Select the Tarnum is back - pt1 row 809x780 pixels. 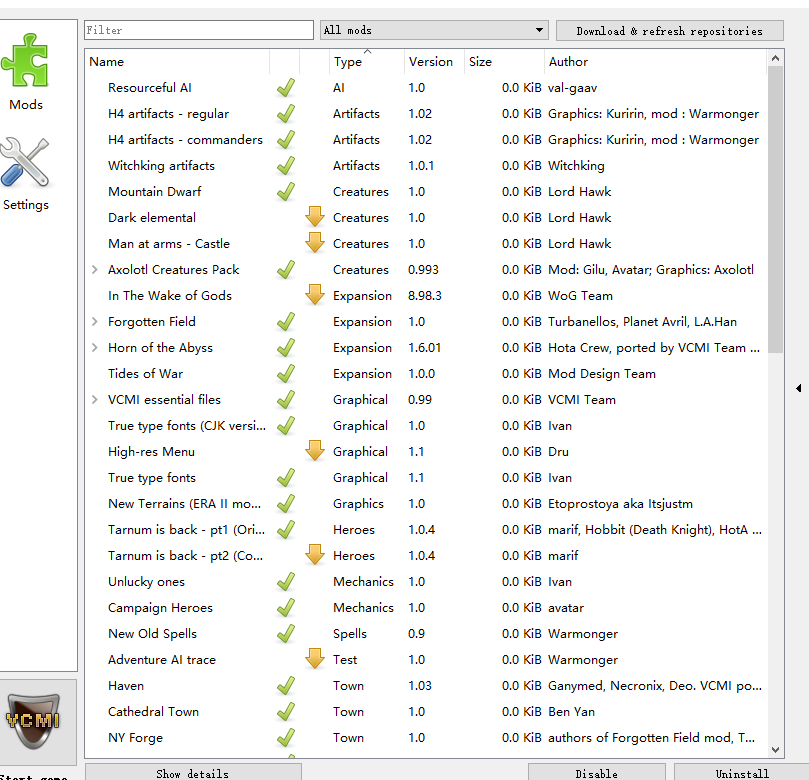[x=426, y=530]
